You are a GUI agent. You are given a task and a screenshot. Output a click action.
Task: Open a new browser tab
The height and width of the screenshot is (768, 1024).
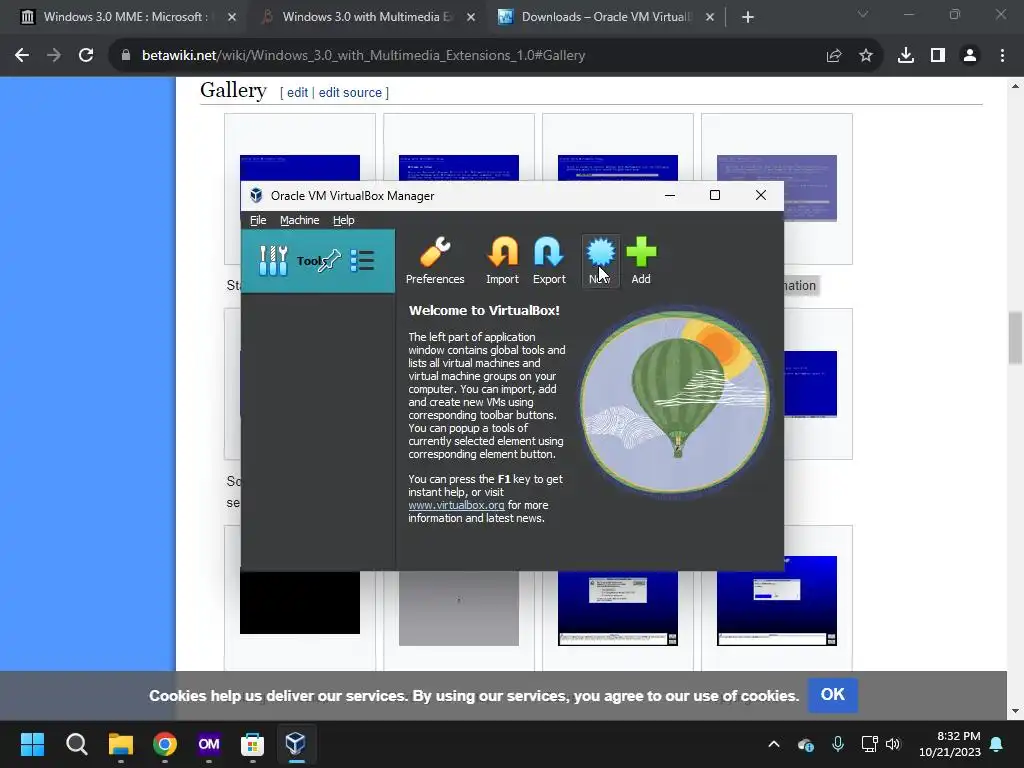click(748, 17)
